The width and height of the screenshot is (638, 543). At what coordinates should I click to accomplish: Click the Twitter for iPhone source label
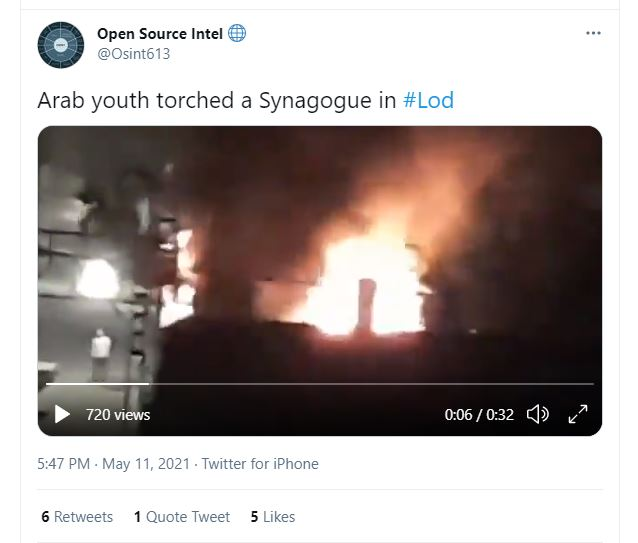click(260, 464)
